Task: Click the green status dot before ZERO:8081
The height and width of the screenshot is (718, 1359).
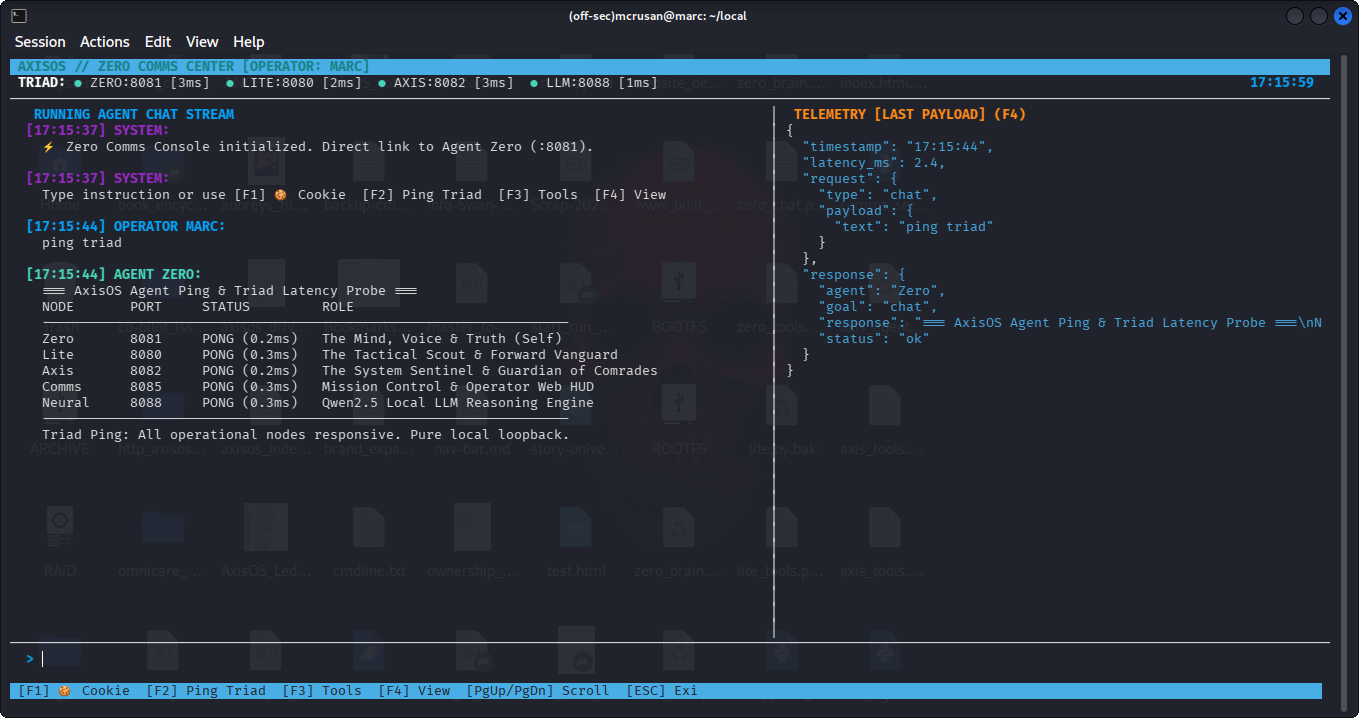Action: (78, 83)
